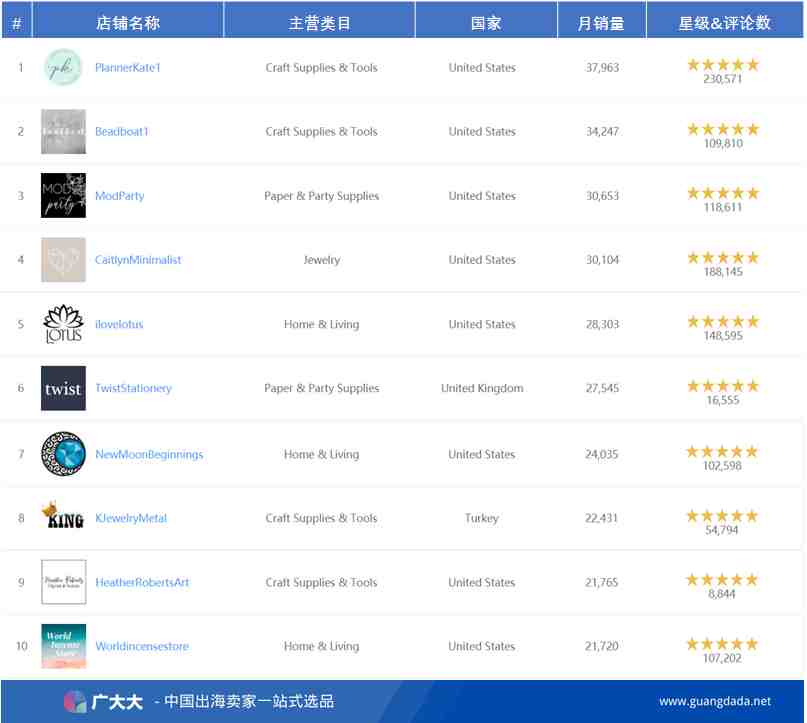807x723 pixels.
Task: Open the Beadboat1 shop link
Action: point(121,132)
